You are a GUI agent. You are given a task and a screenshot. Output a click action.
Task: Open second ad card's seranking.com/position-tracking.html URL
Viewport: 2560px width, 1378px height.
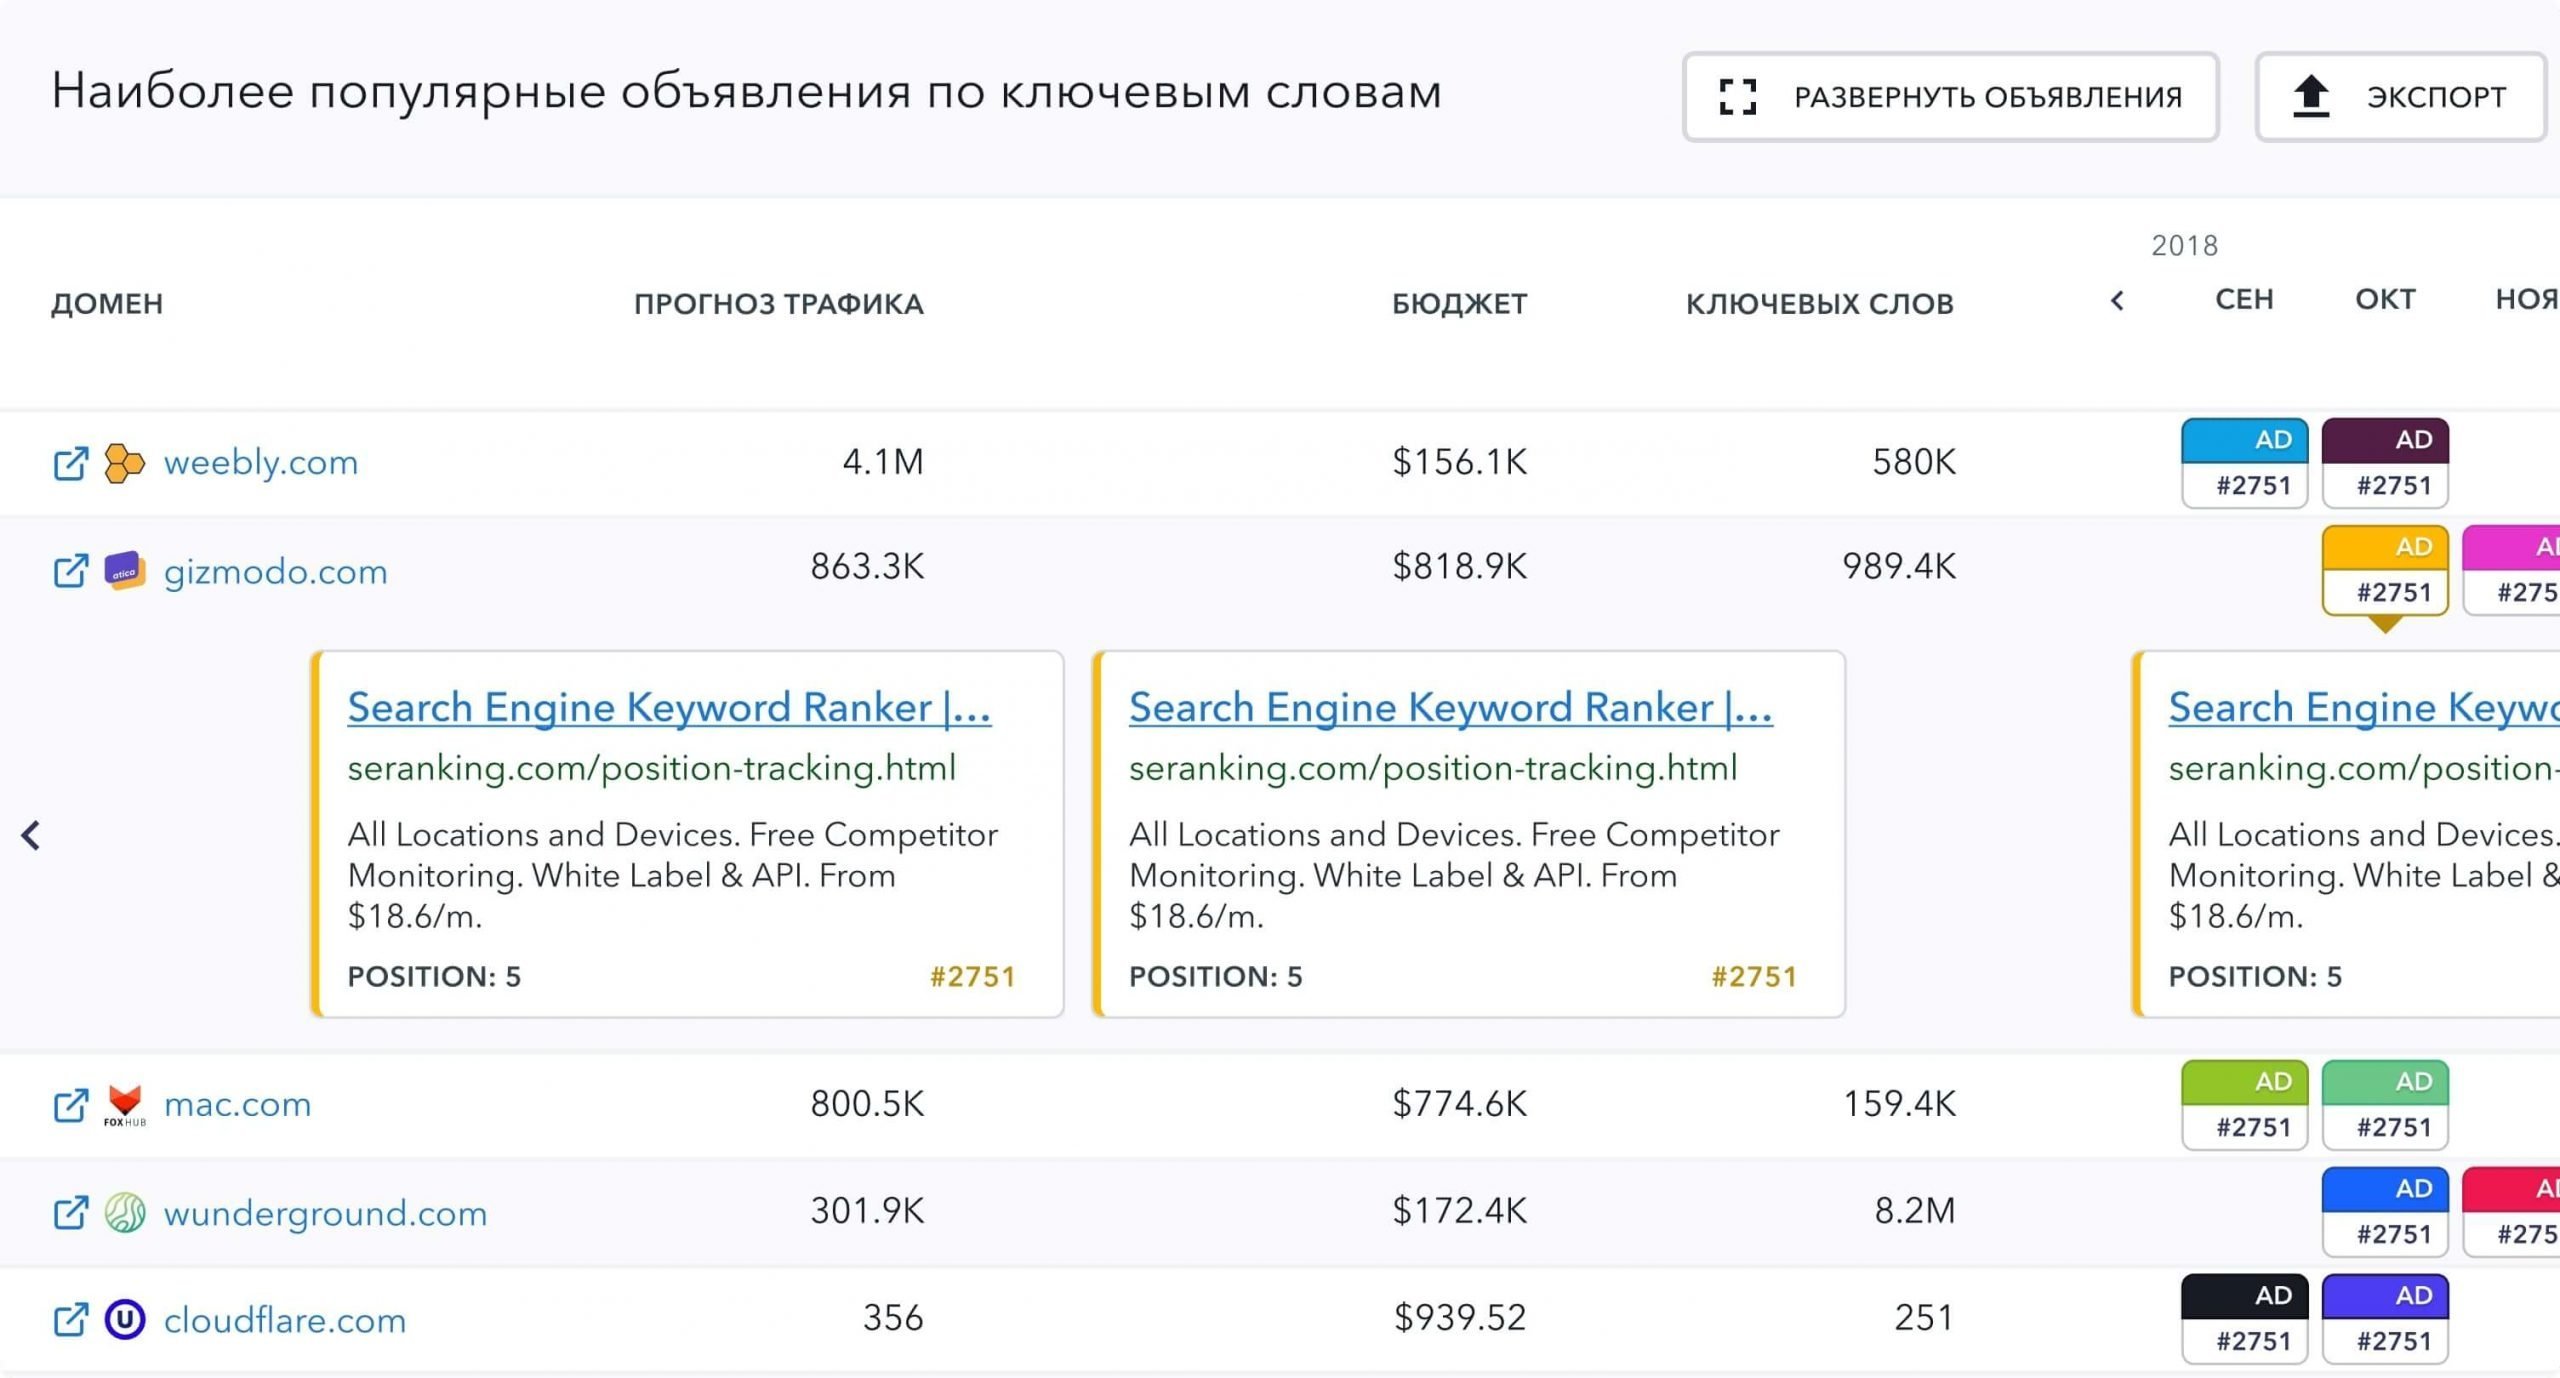pos(1433,768)
